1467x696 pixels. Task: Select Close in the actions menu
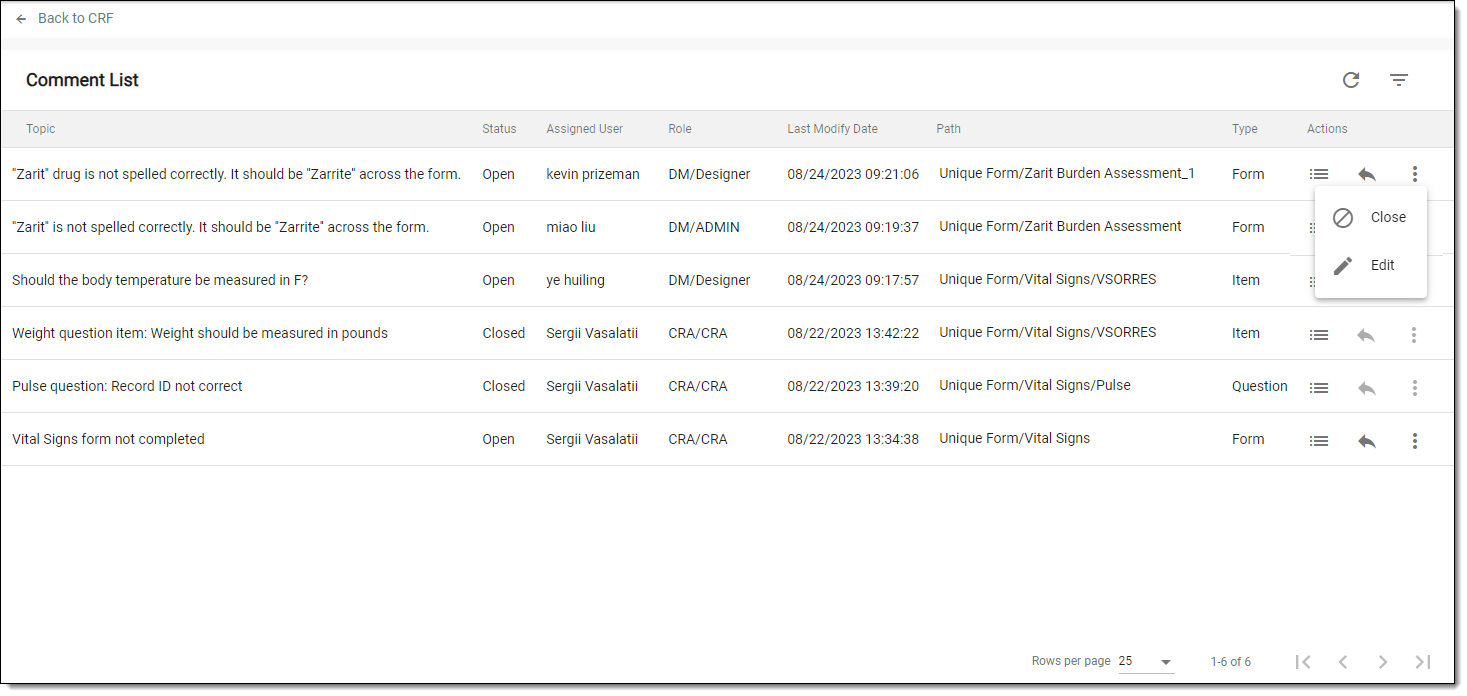(1370, 217)
